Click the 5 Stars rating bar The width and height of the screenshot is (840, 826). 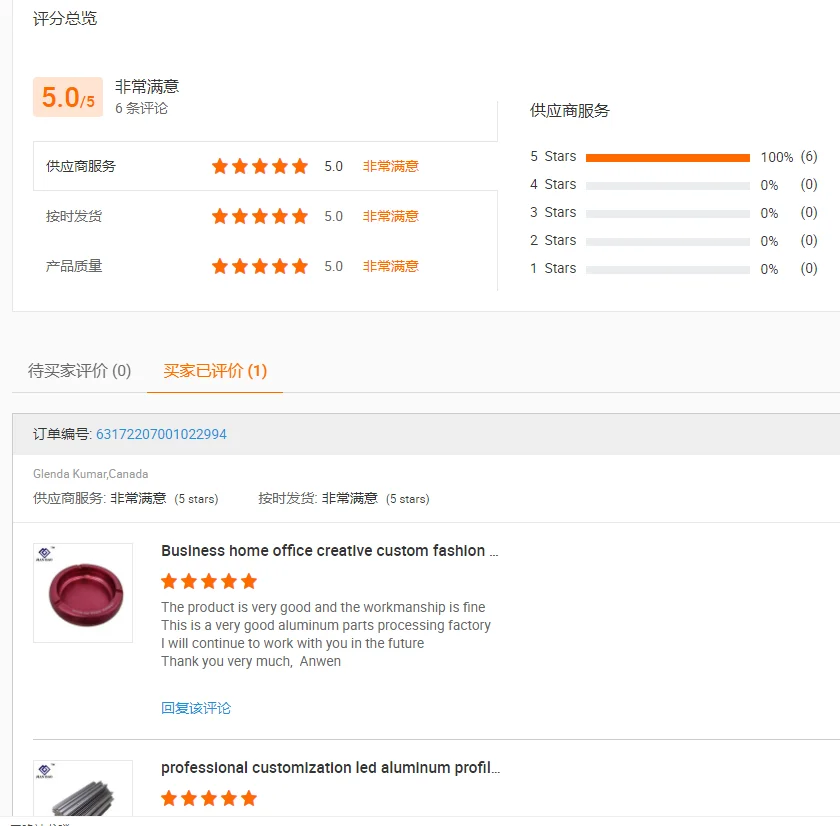pyautogui.click(x=667, y=157)
